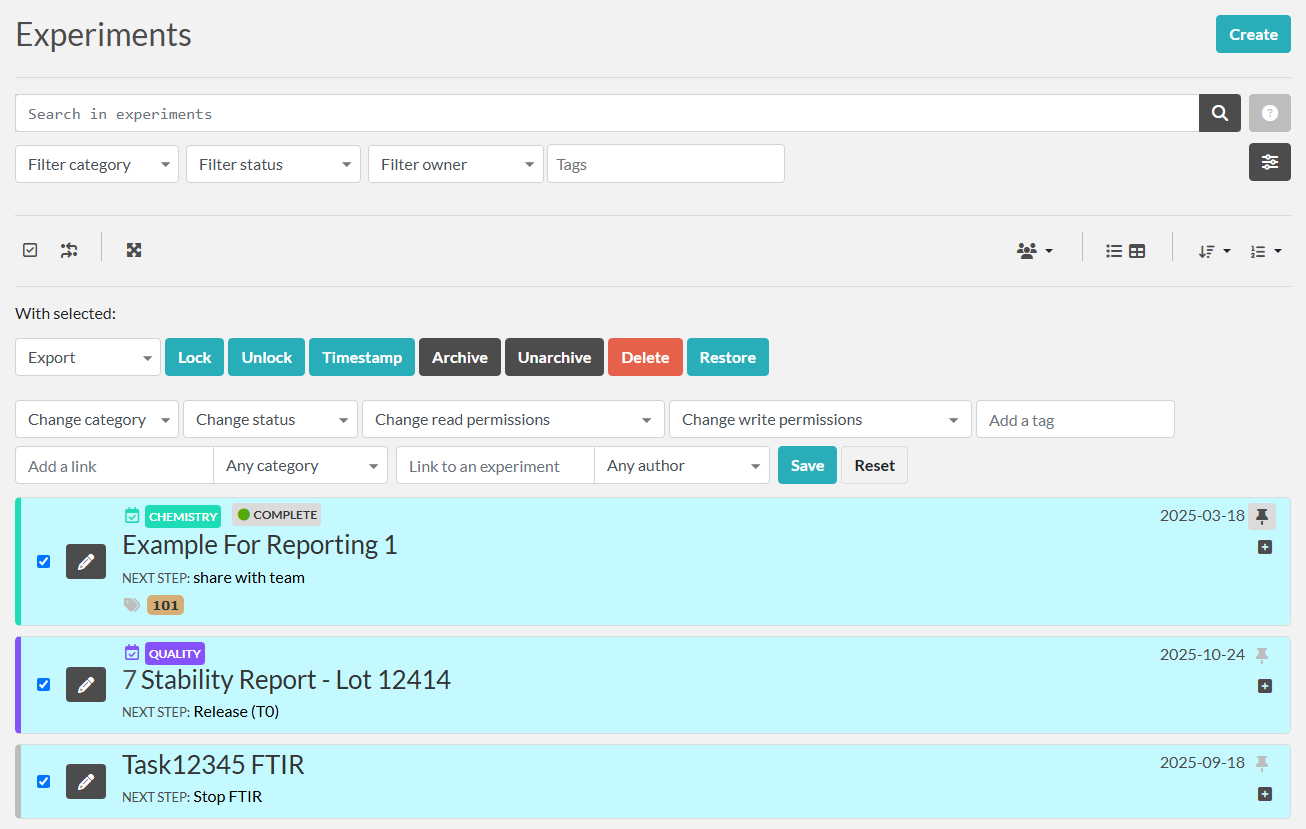Open the search help question mark icon
Viewport: 1306px width, 829px height.
(x=1269, y=113)
